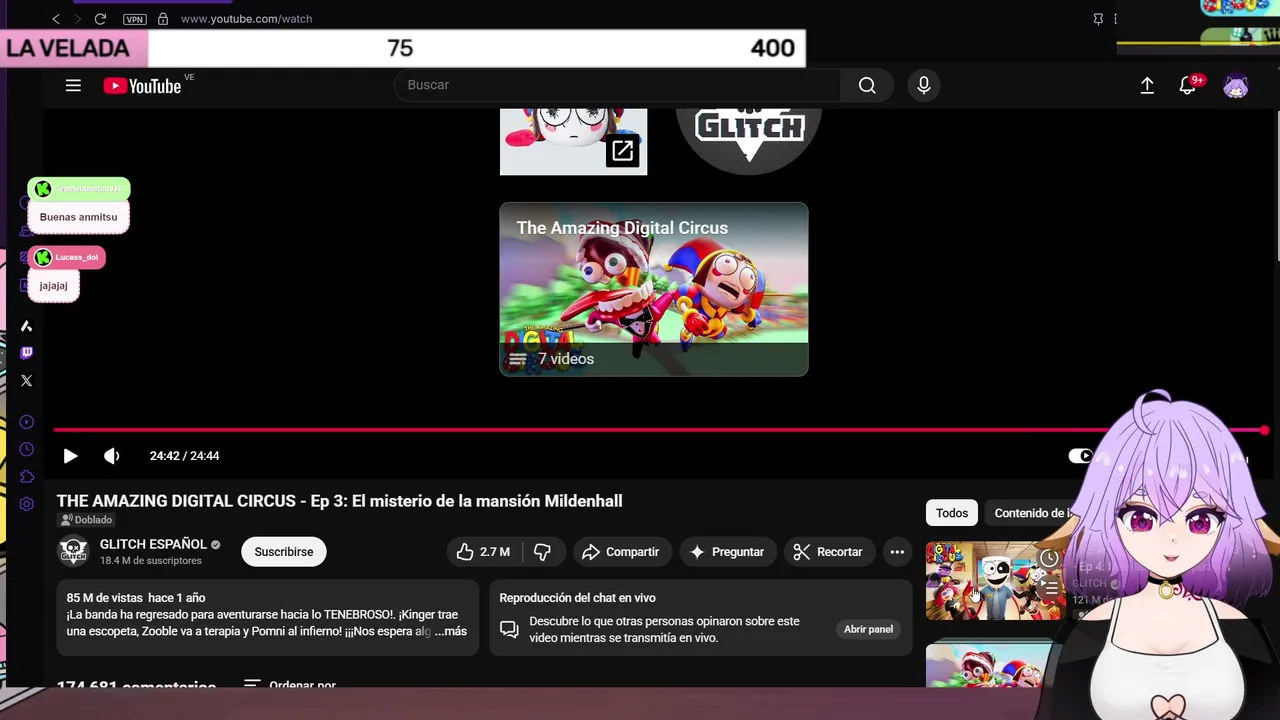
Task: Go back with the browser back arrow
Action: (56, 19)
